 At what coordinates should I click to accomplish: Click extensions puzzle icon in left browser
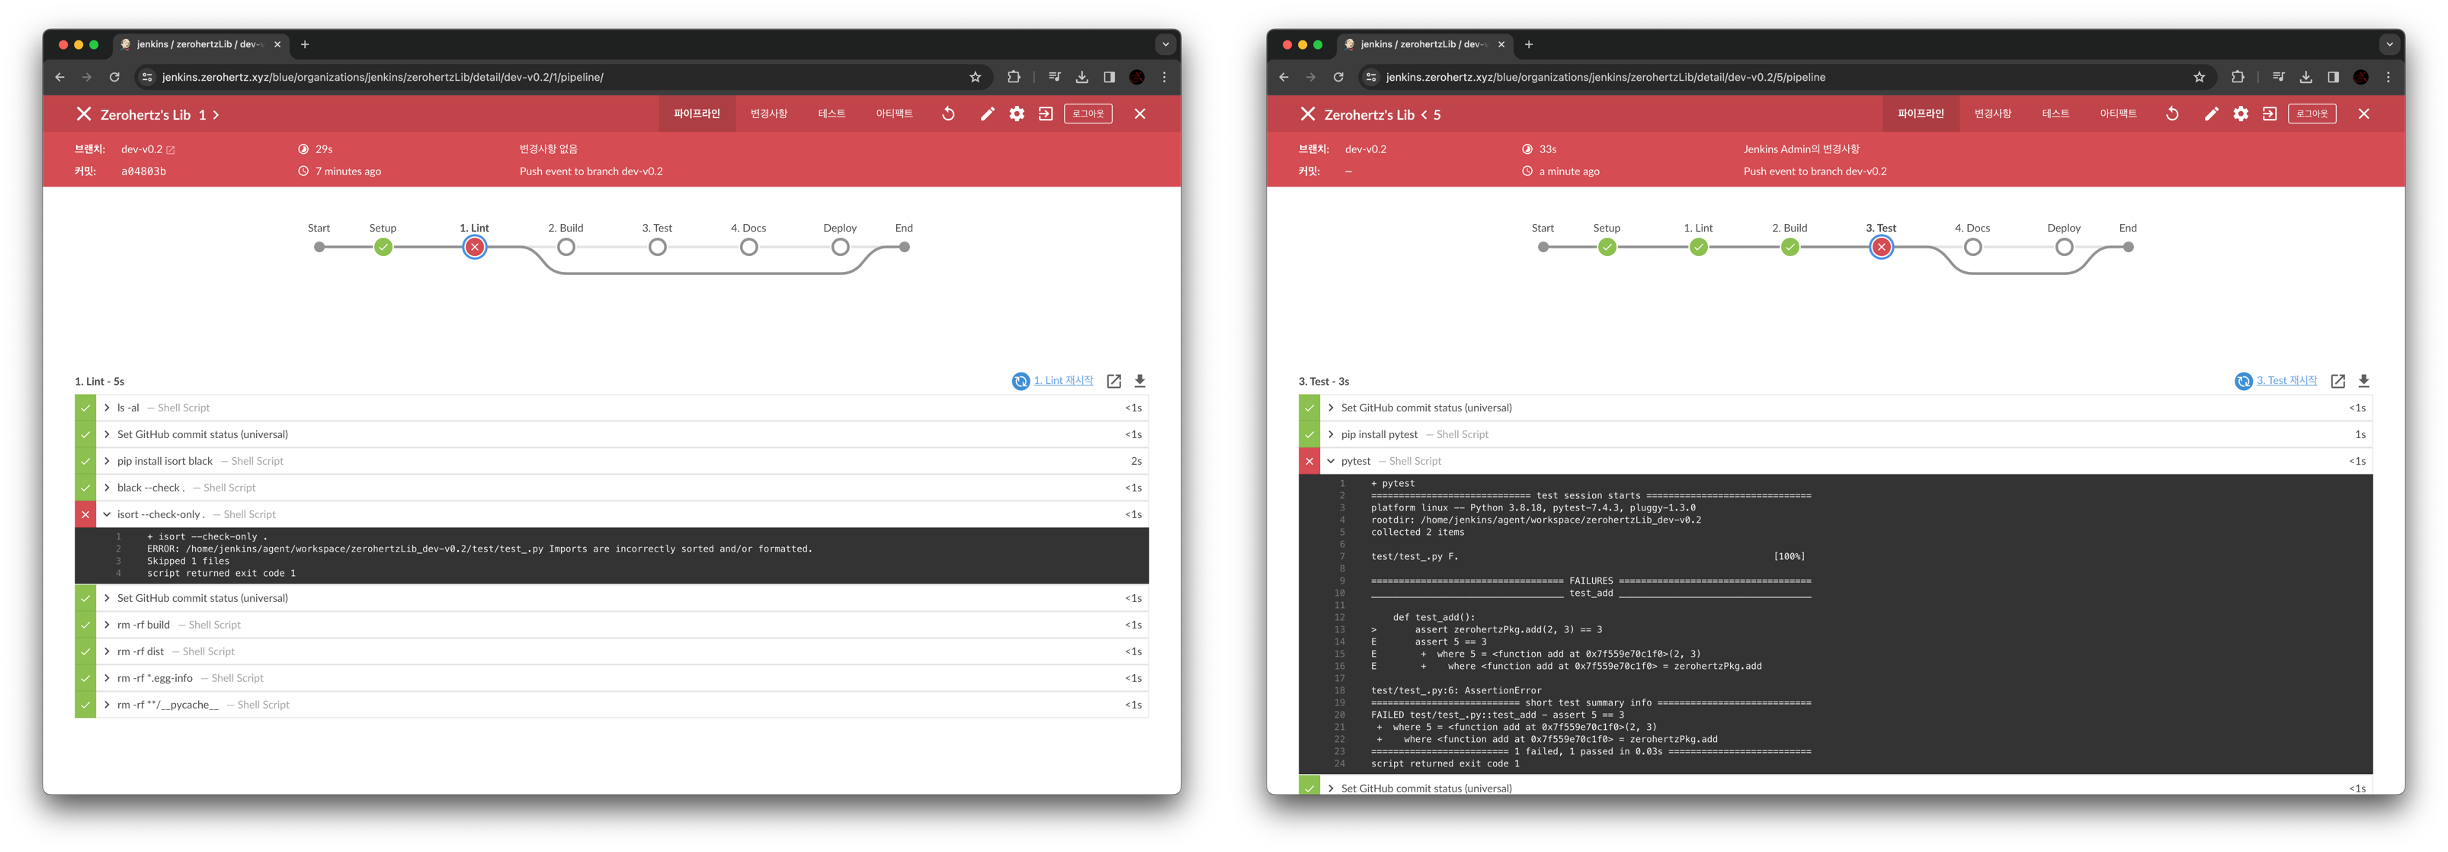(x=1014, y=77)
